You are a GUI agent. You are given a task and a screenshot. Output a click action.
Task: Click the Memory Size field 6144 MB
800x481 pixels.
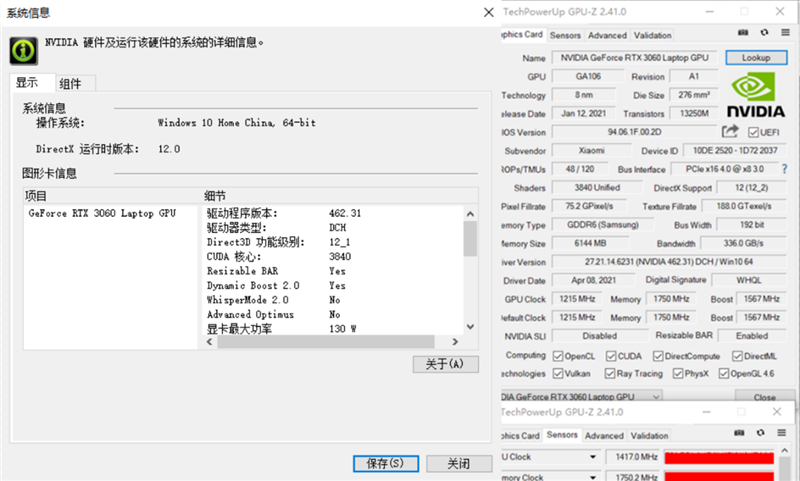pos(590,243)
